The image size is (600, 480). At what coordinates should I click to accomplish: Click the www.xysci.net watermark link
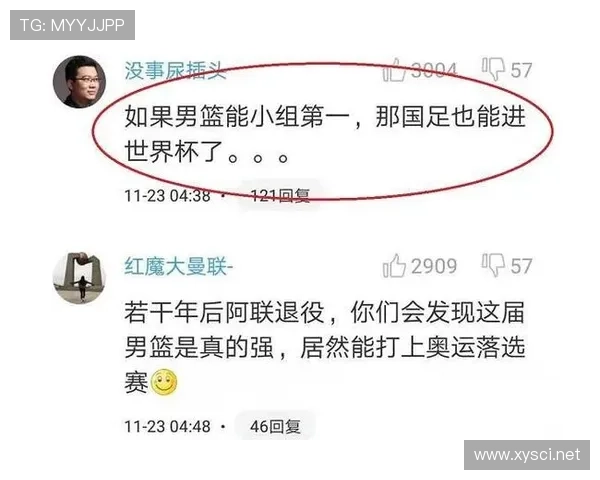tap(527, 455)
